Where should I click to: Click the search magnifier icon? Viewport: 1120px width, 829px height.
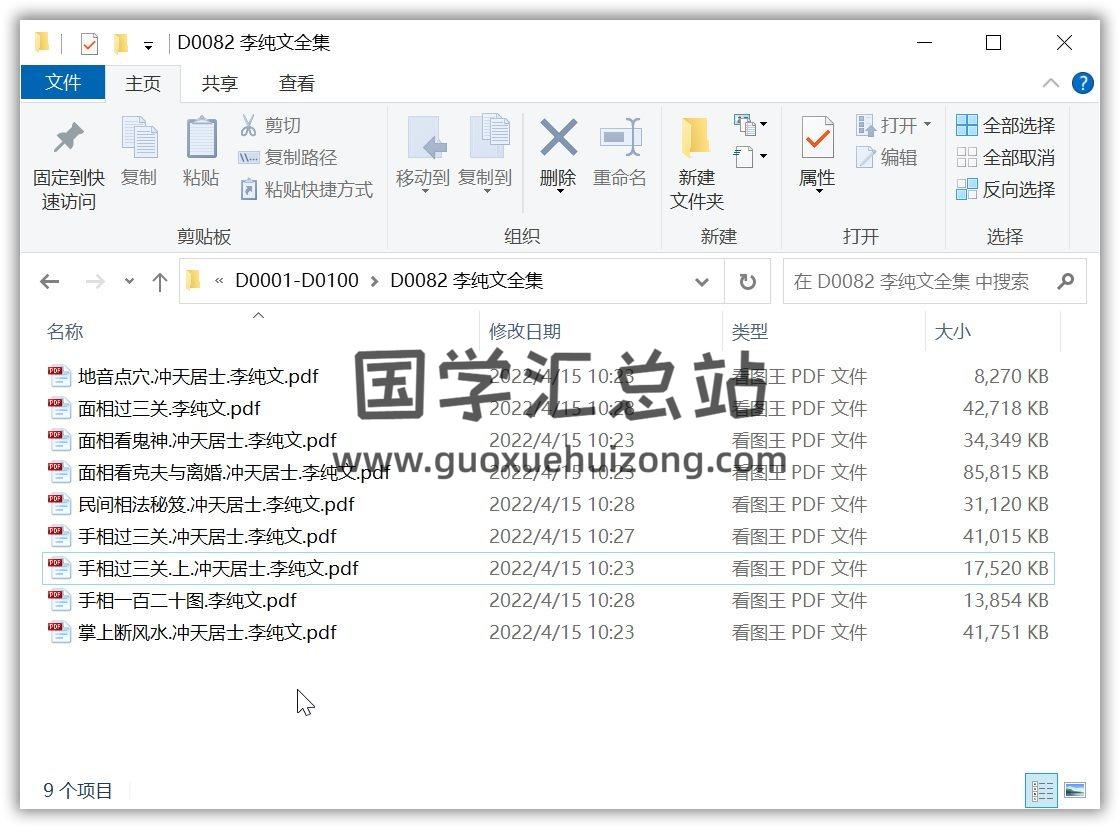(1066, 281)
